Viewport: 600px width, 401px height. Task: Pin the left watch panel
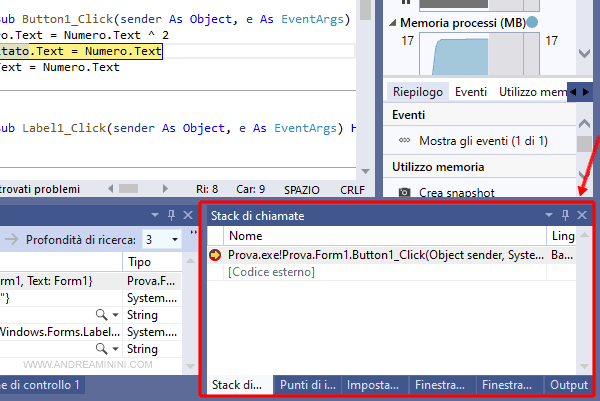[x=171, y=215]
